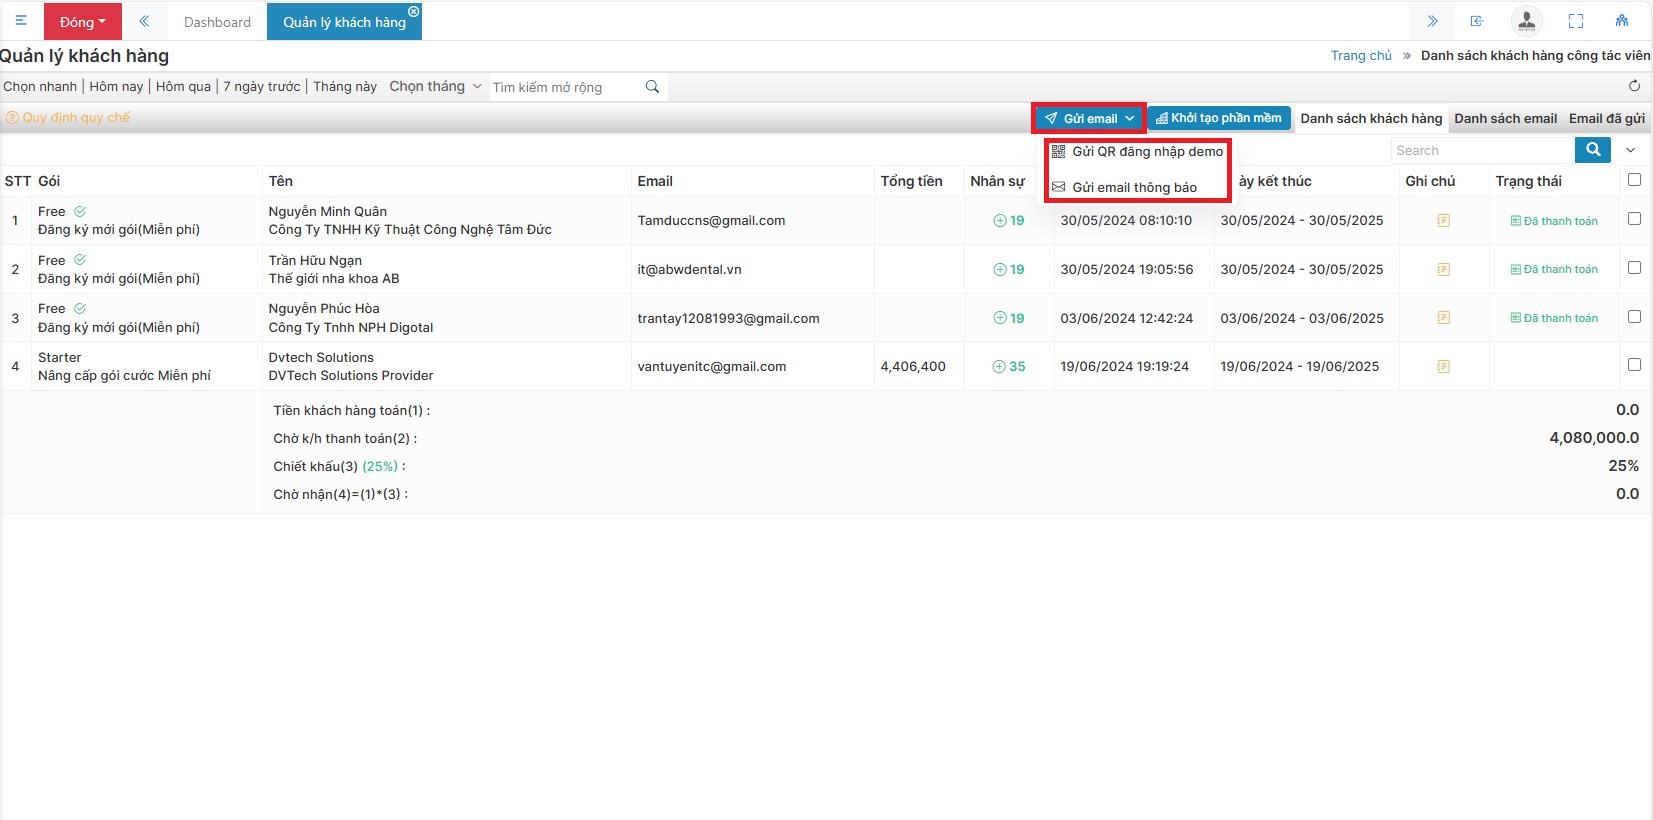
Task: Open Email đã gửi tab
Action: pos(1606,118)
